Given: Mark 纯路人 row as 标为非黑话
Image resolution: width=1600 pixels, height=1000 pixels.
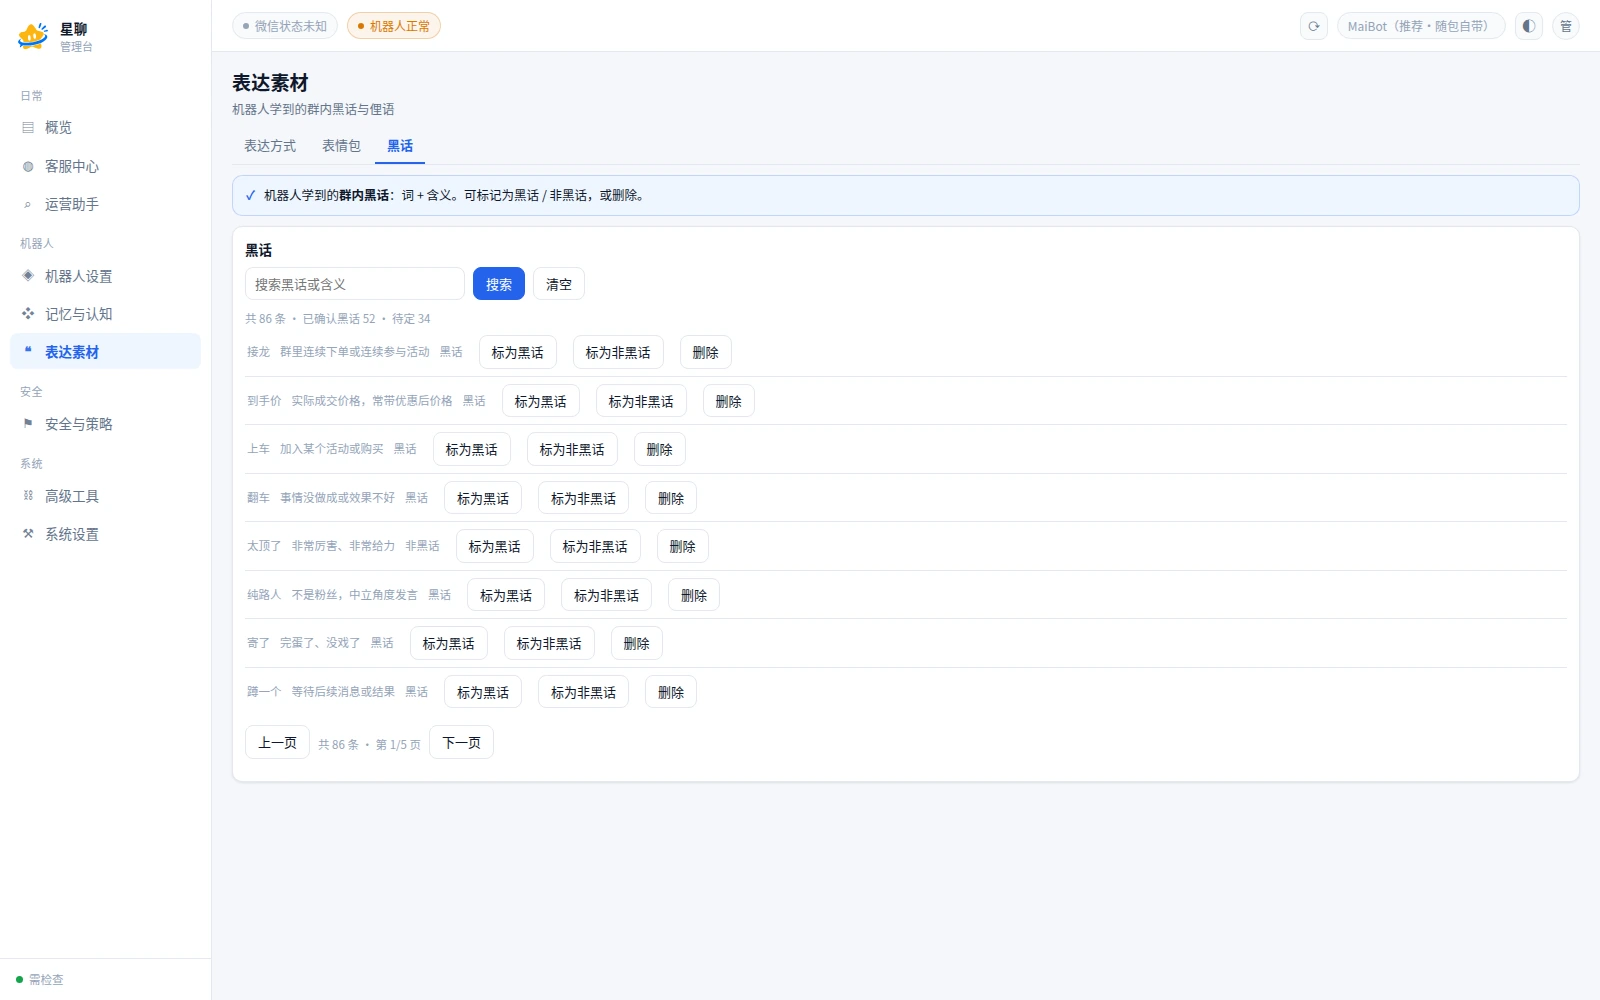Looking at the screenshot, I should (607, 595).
